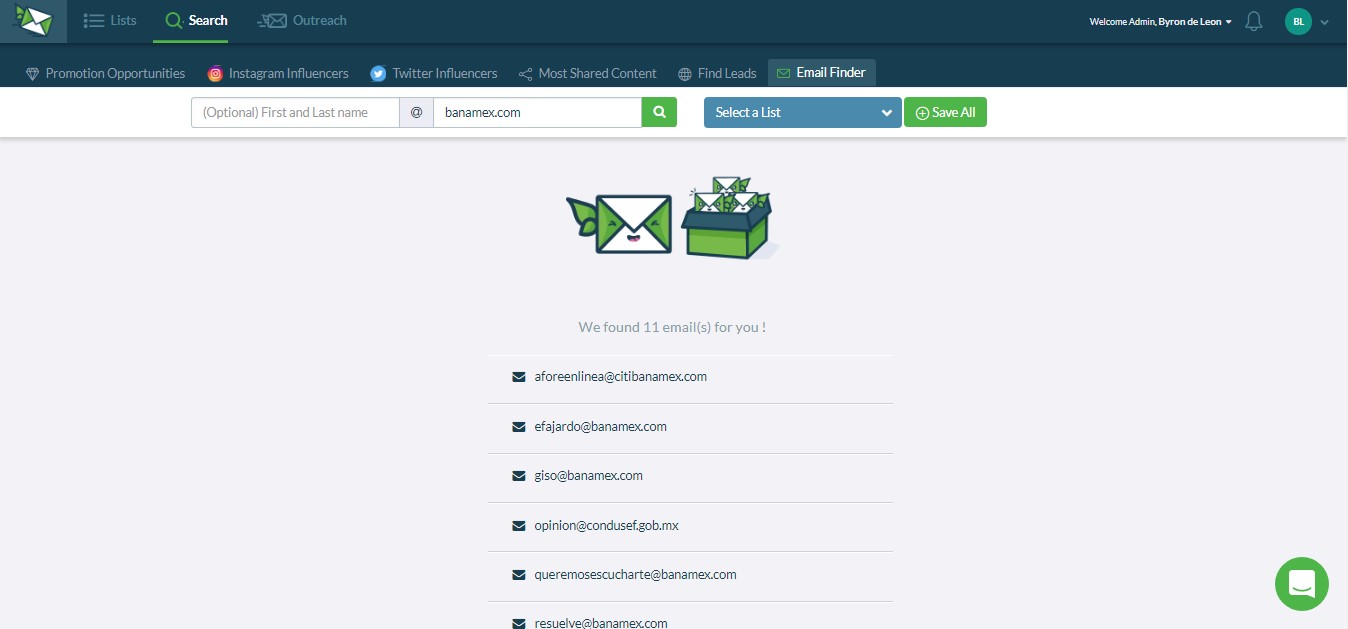Switch to Twitter Influencers tab
The width and height of the screenshot is (1348, 629).
tap(433, 73)
